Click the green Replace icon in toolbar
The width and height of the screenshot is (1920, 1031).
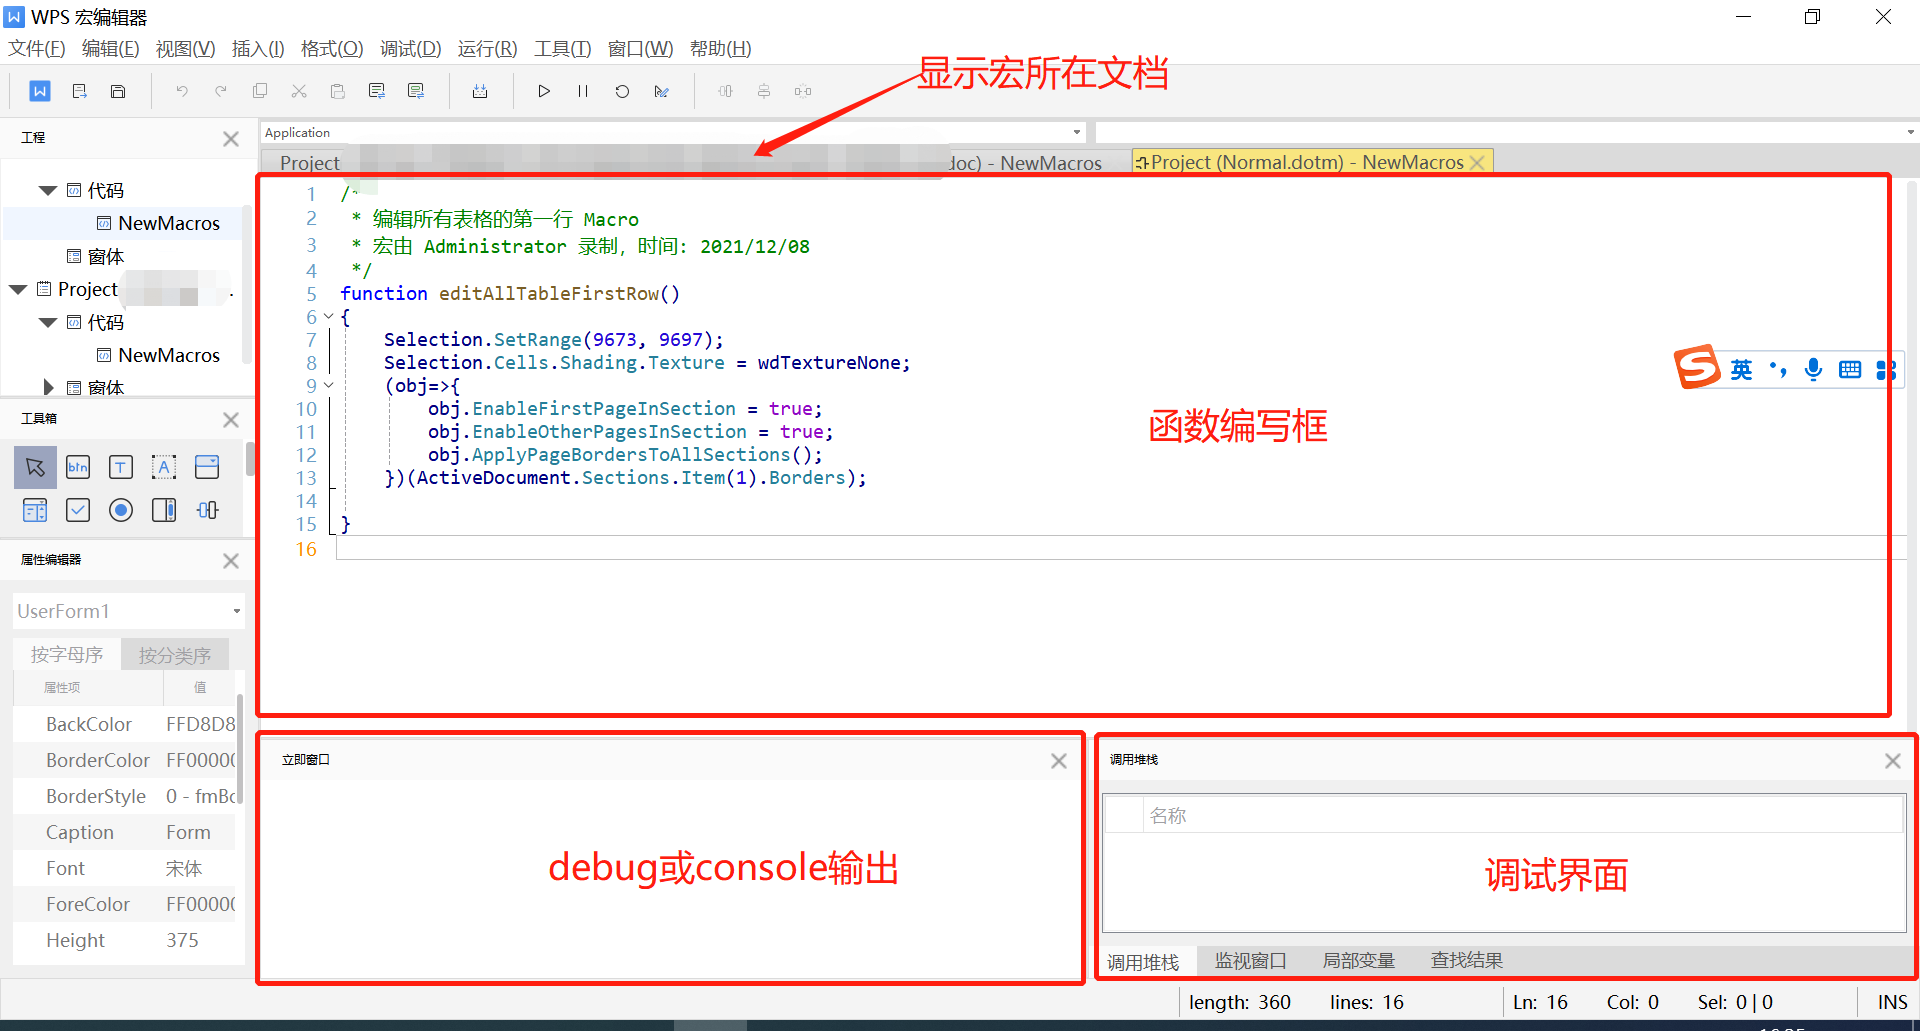pos(416,91)
